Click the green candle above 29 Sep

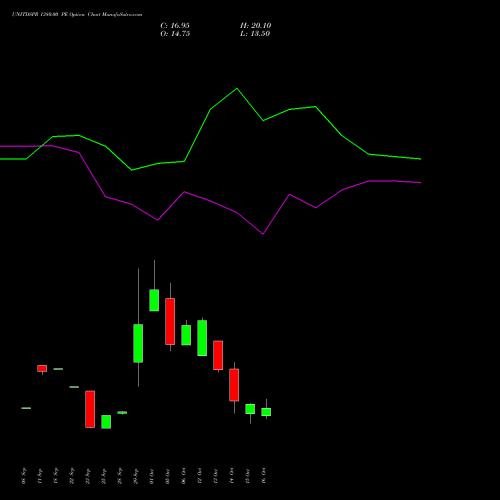click(x=138, y=343)
